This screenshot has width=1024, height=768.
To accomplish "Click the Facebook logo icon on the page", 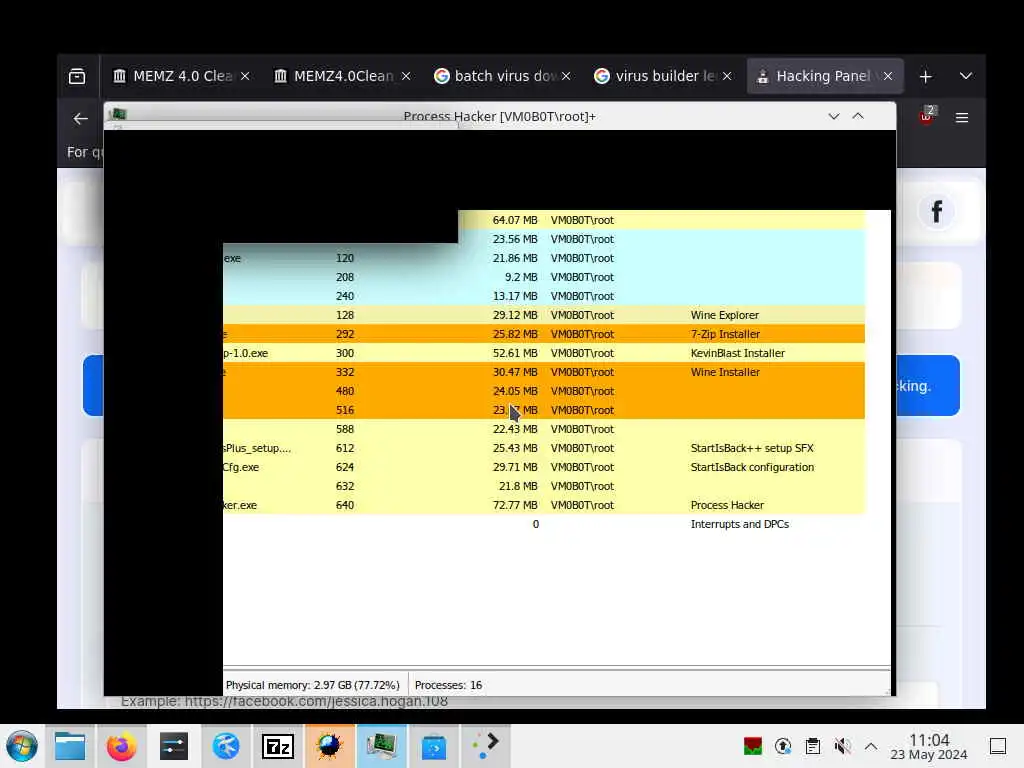I will [x=936, y=212].
